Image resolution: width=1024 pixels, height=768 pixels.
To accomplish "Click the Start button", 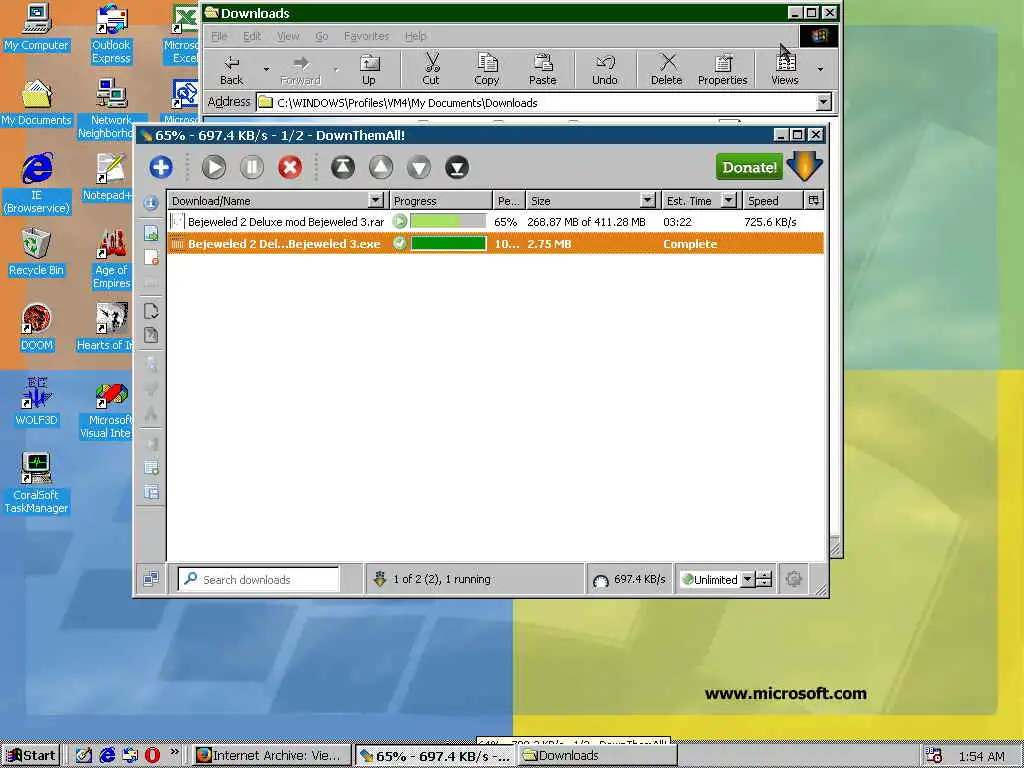I will click(31, 755).
